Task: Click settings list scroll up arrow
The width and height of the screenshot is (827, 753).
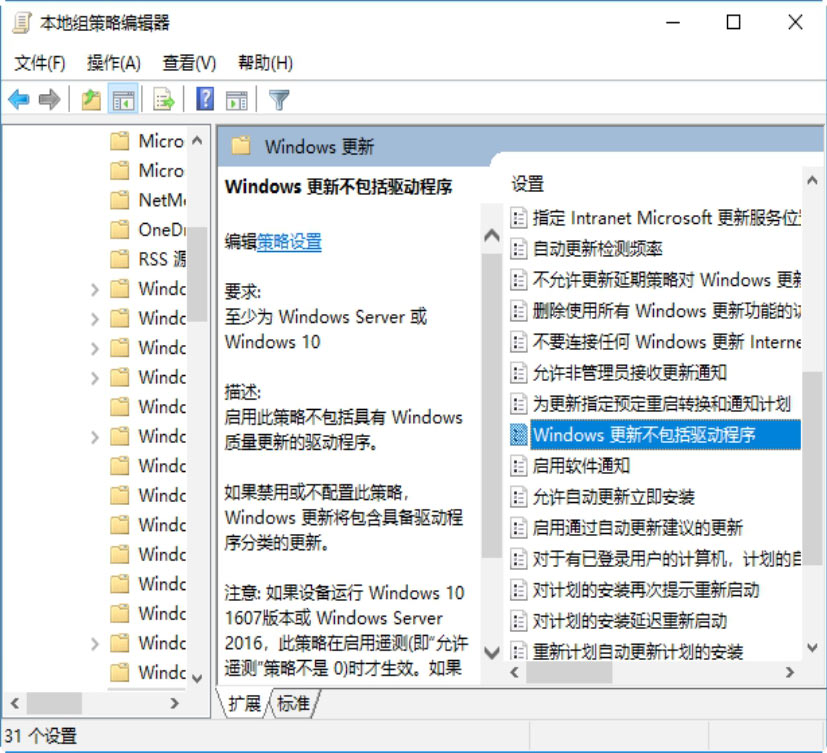Action: [x=812, y=180]
